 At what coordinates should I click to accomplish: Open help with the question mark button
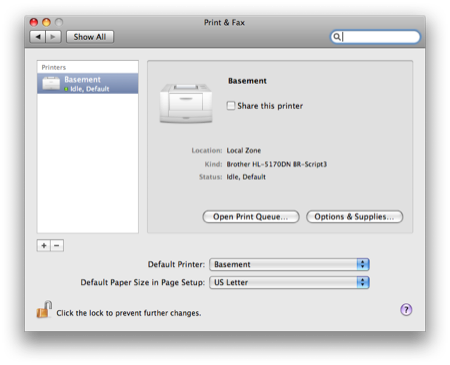pyautogui.click(x=406, y=310)
